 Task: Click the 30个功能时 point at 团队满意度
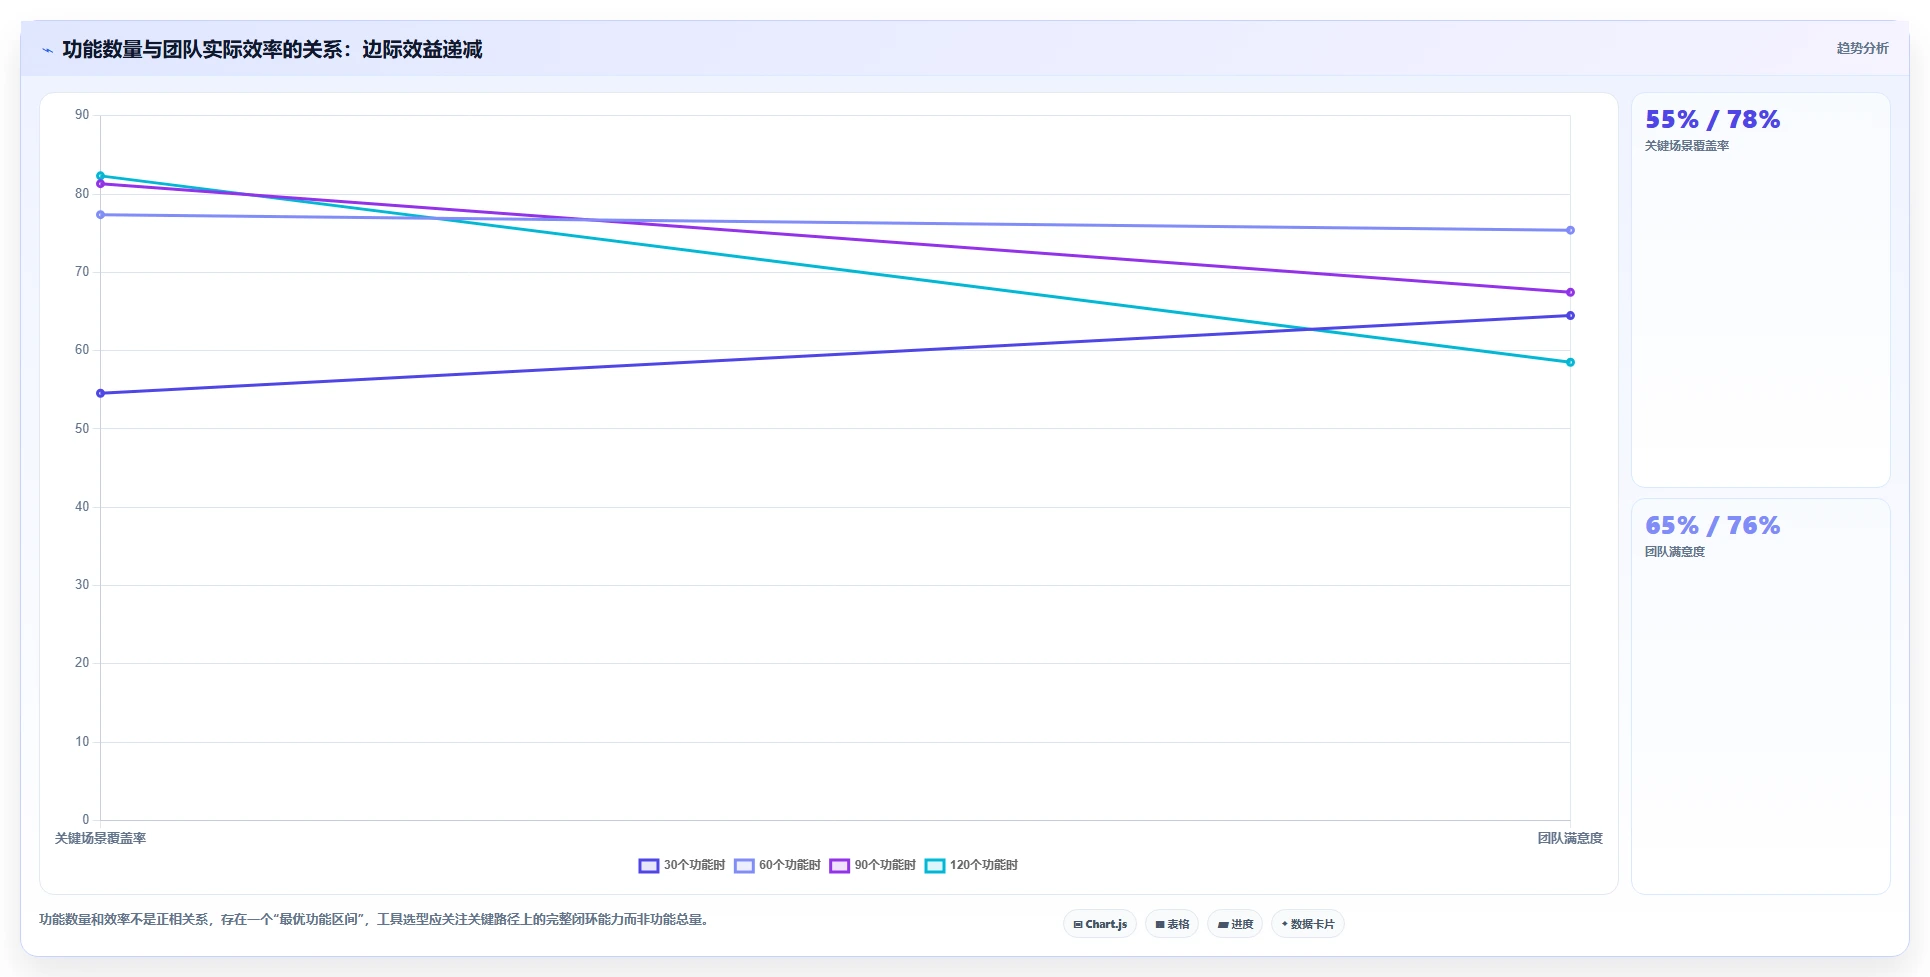[x=1570, y=315]
